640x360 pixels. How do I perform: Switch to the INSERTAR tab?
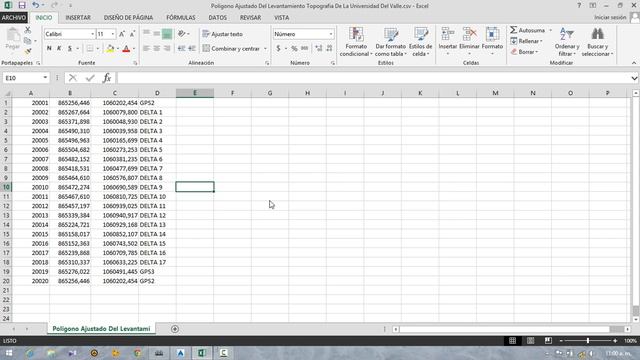coord(78,18)
